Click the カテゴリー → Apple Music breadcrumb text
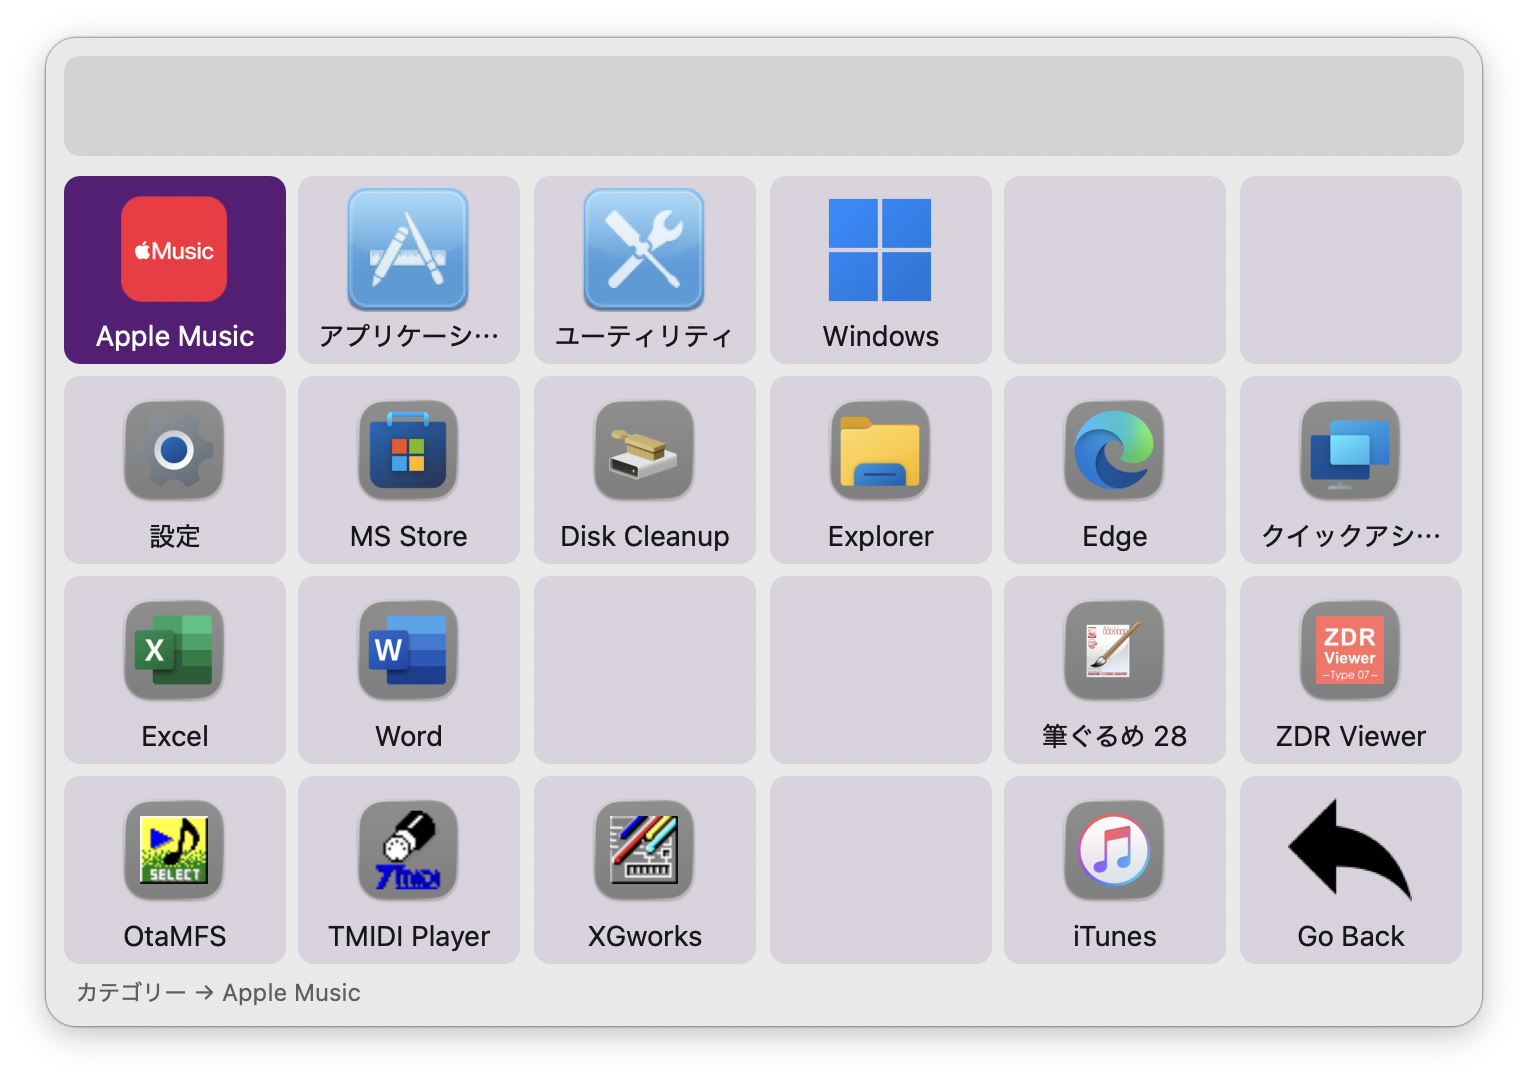 (218, 993)
